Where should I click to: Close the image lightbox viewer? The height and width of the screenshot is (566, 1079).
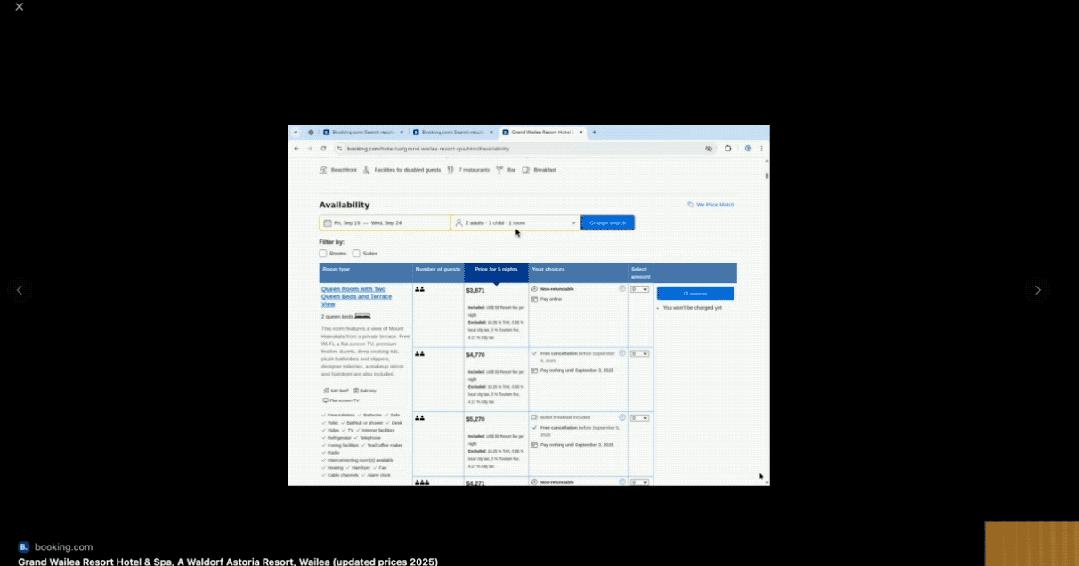pos(19,7)
